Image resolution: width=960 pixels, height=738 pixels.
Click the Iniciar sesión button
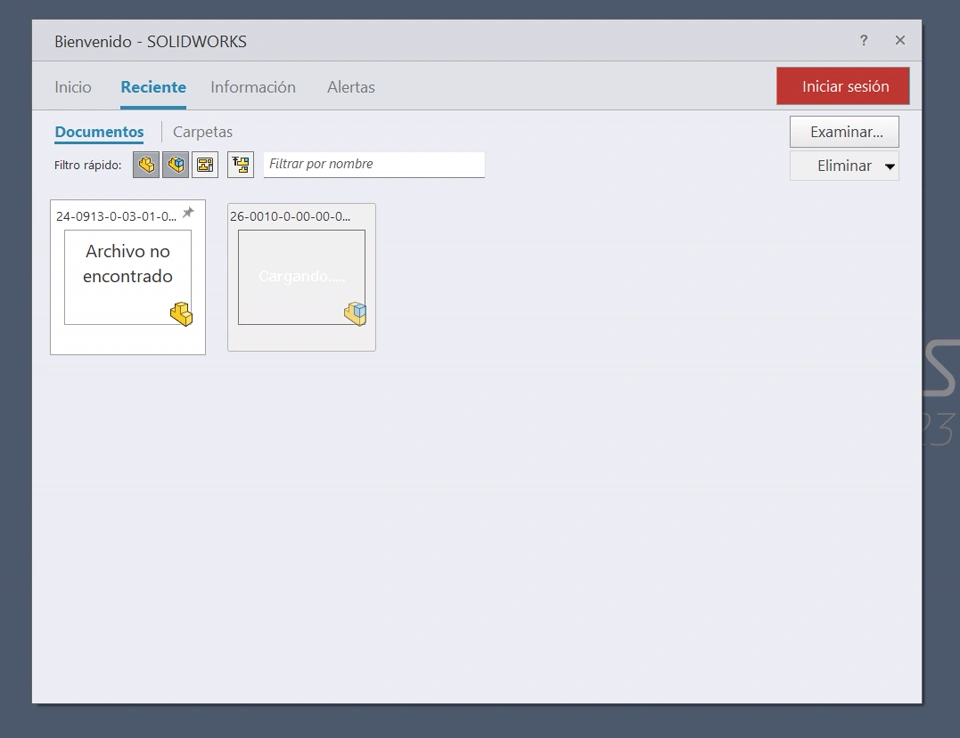843,86
